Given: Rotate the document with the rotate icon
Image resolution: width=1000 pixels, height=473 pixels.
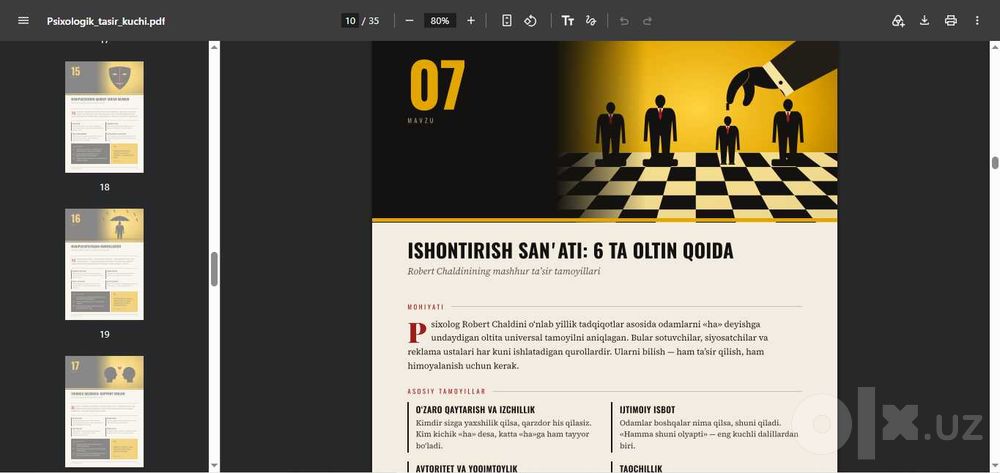Looking at the screenshot, I should [530, 20].
